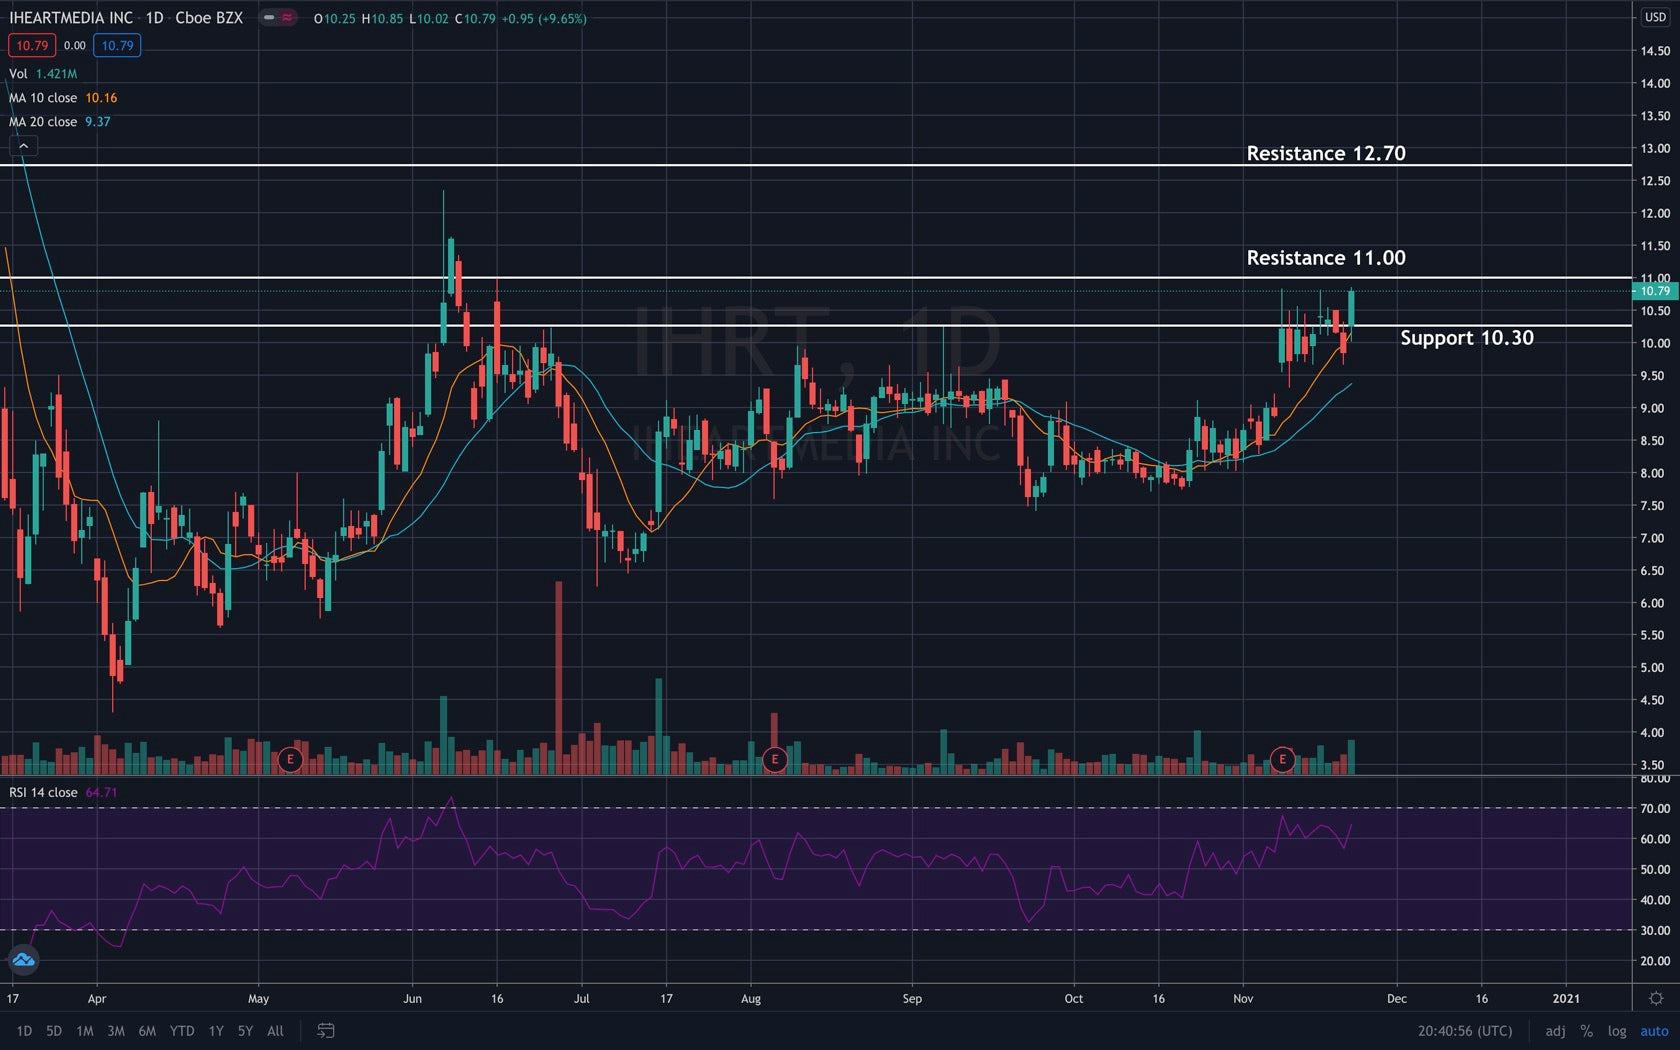
Task: Switch range to 5D
Action: [54, 1030]
